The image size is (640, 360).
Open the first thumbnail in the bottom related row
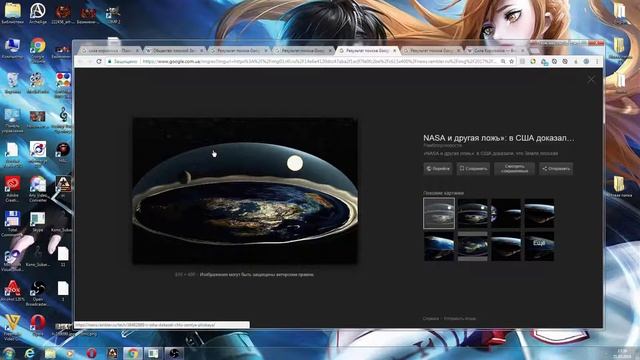[439, 246]
